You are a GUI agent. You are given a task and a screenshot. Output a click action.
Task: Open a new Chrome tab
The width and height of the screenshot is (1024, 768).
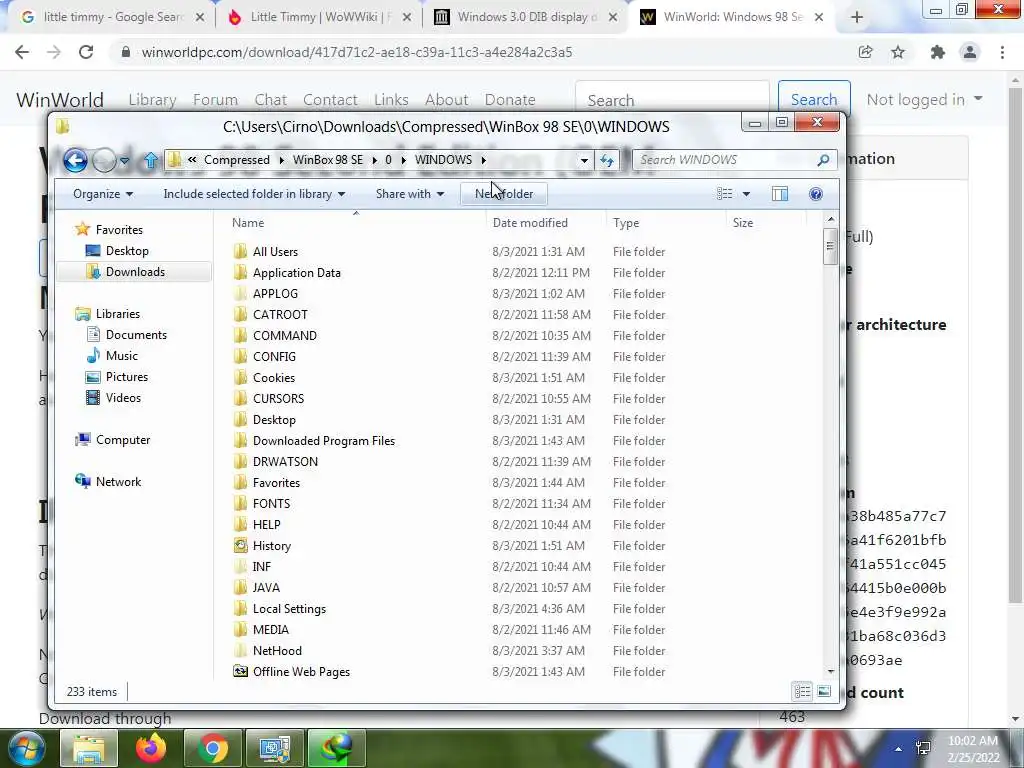[857, 18]
